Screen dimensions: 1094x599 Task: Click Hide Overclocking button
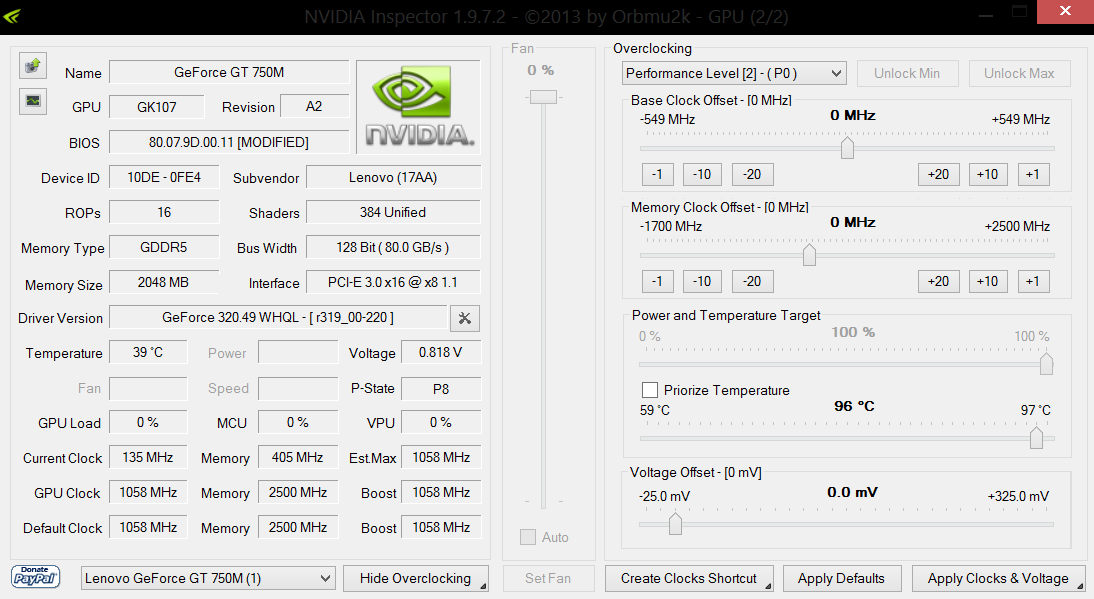416,578
